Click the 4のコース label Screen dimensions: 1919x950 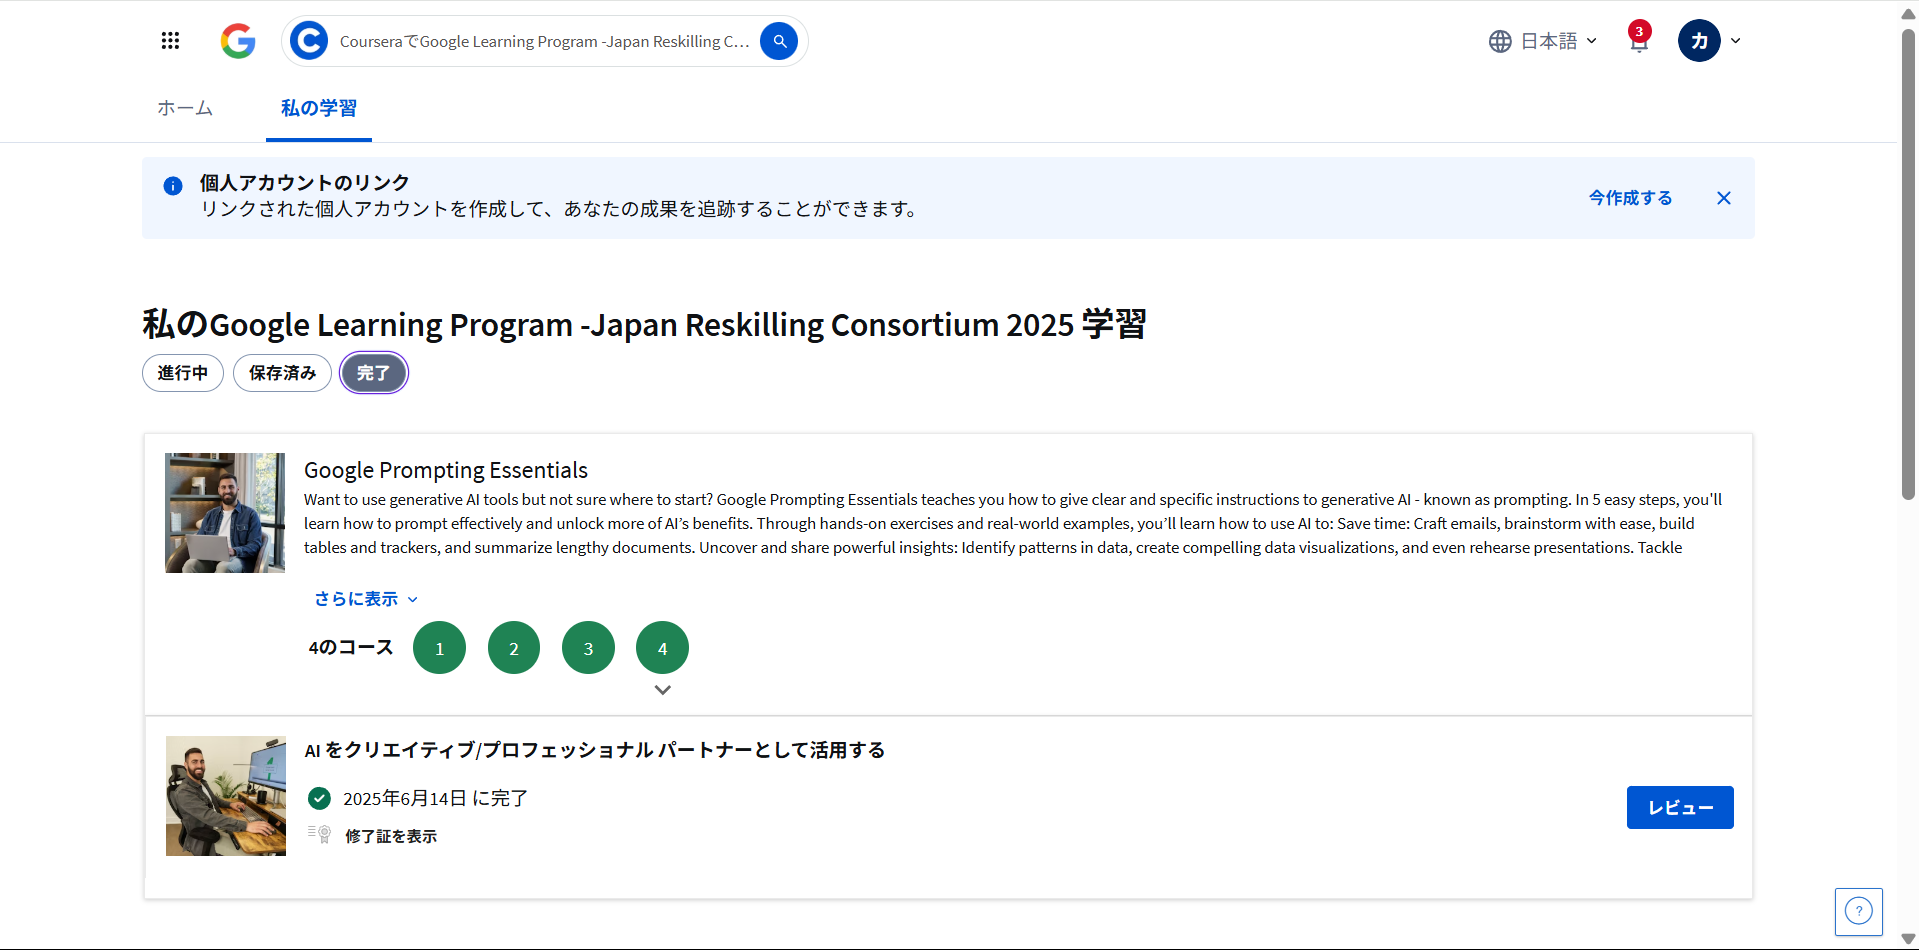point(351,648)
